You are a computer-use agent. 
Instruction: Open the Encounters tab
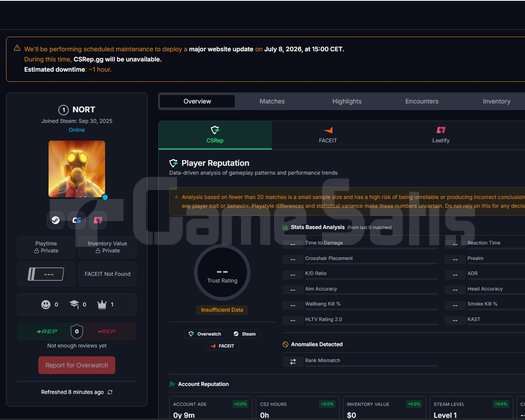422,101
